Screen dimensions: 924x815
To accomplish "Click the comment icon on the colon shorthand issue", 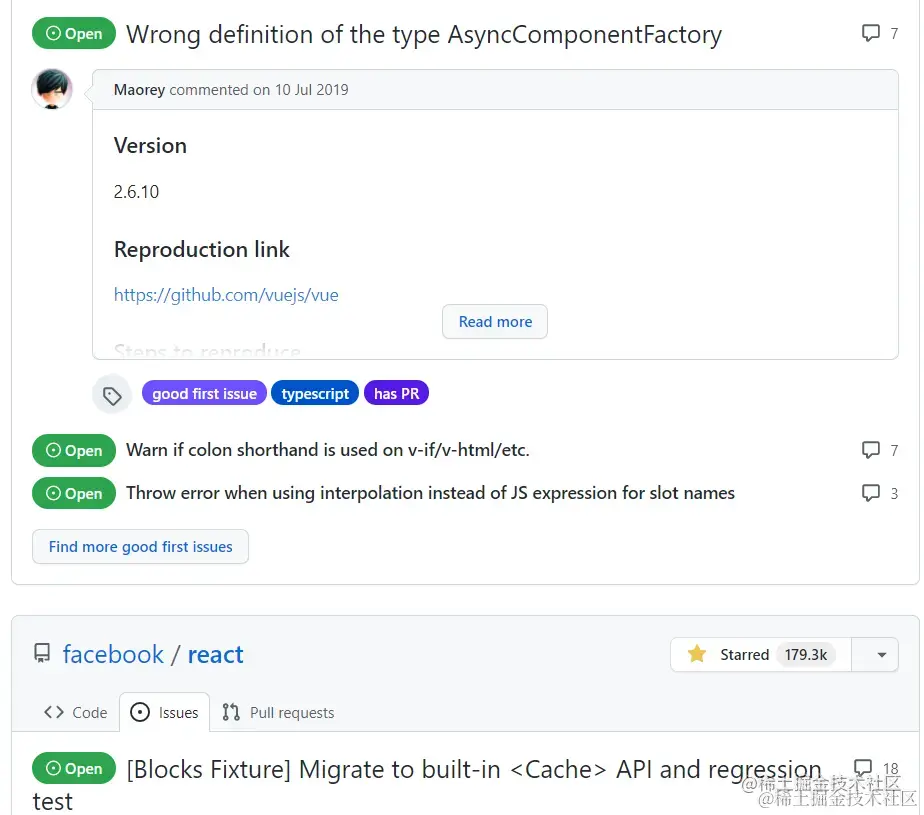I will tap(870, 450).
